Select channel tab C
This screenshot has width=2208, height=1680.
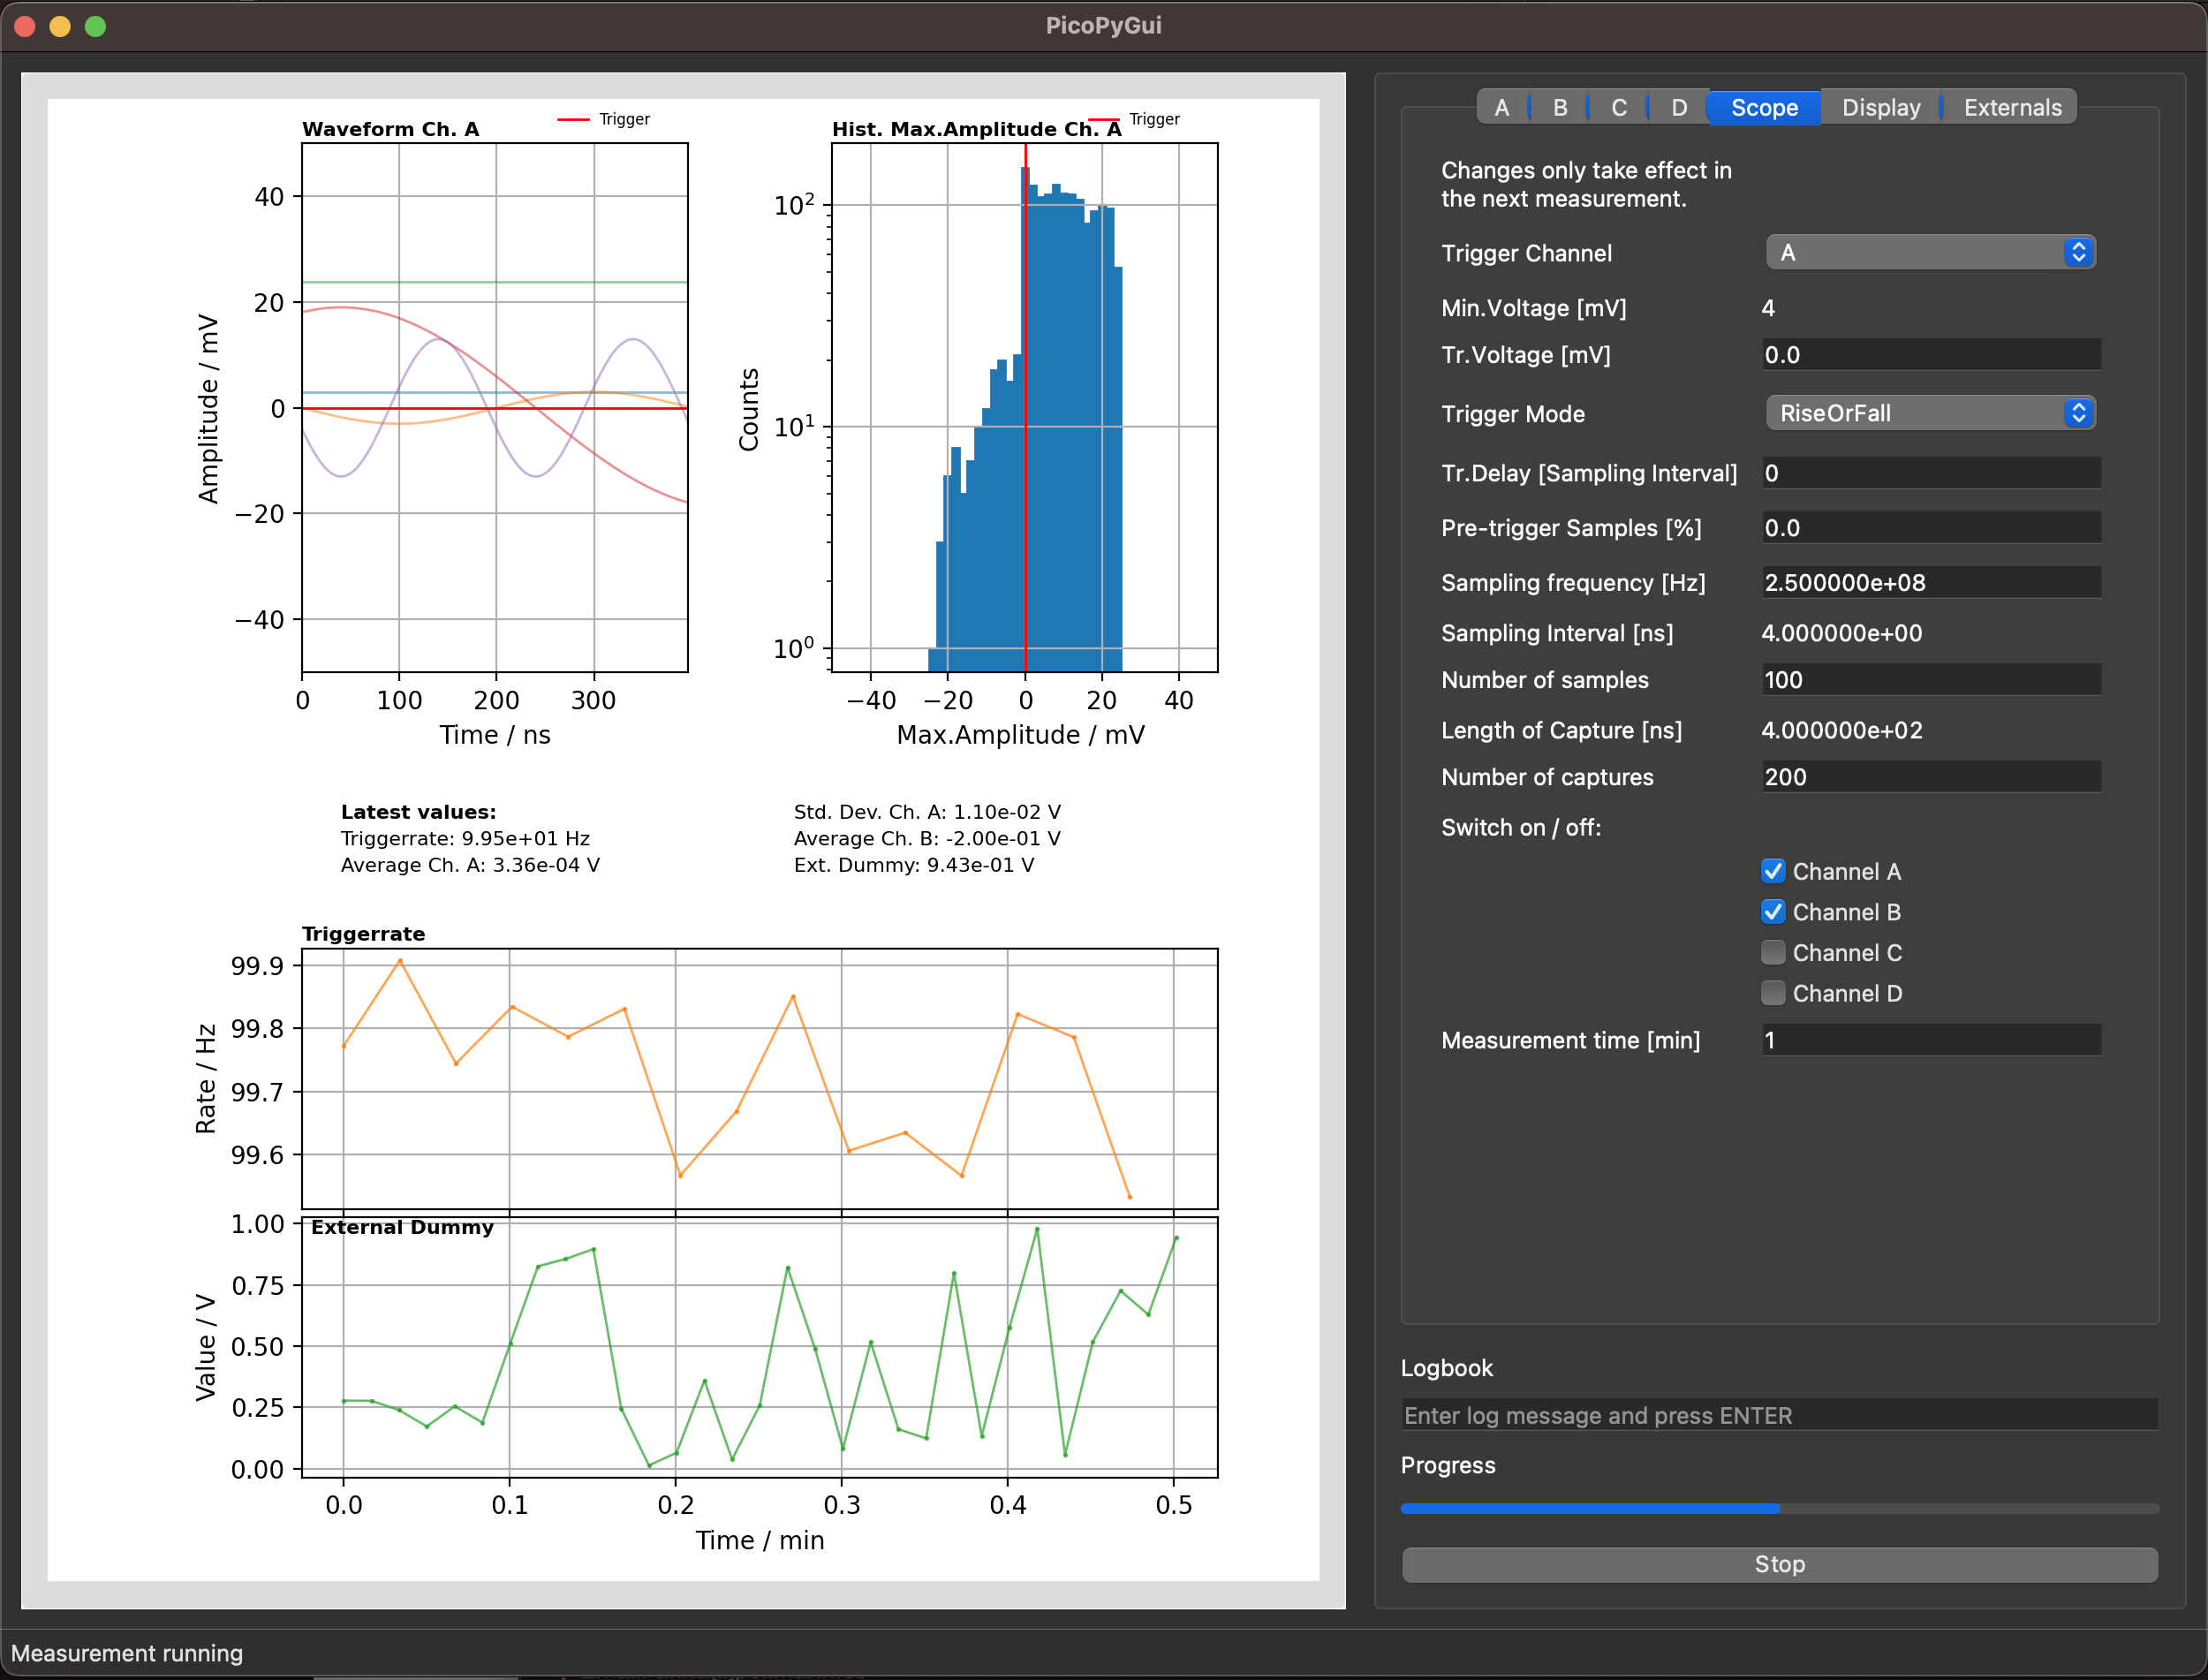point(1619,107)
